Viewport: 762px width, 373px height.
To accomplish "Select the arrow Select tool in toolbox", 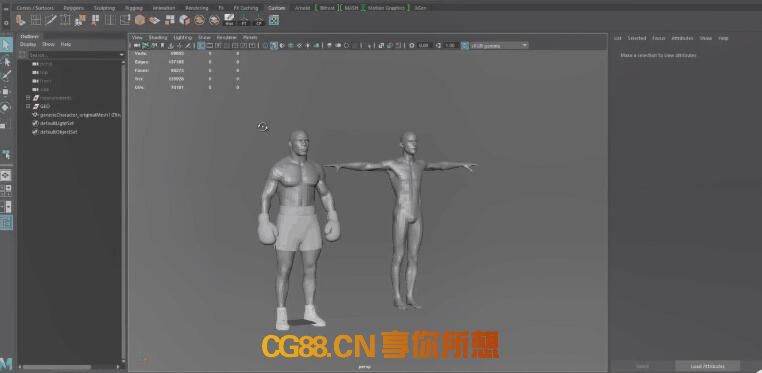I will click(6, 45).
